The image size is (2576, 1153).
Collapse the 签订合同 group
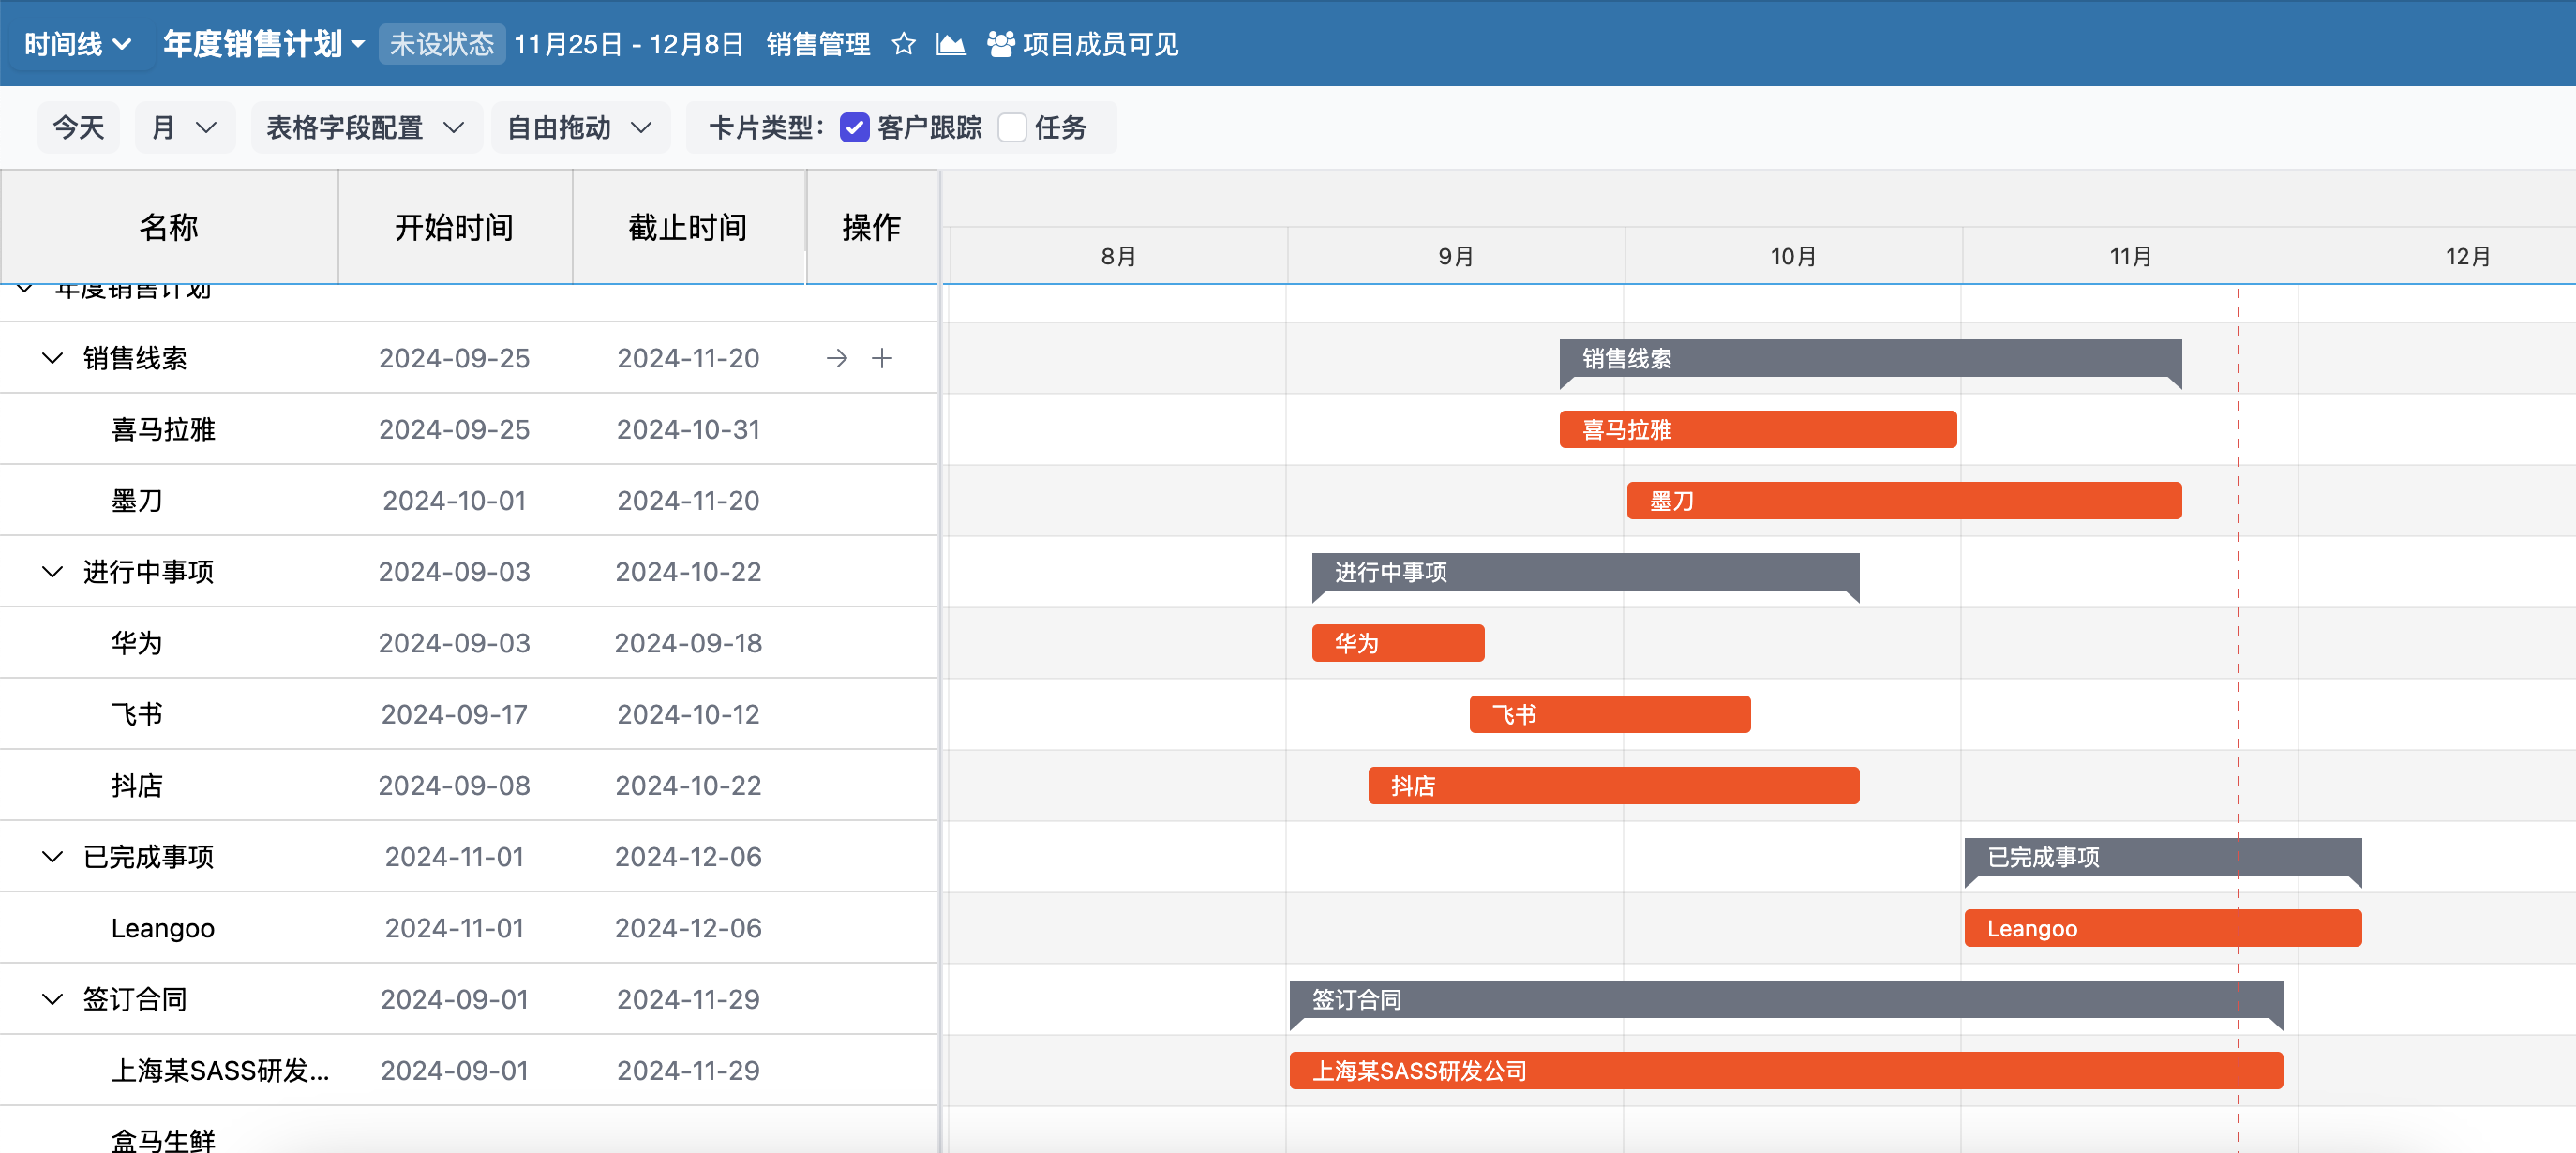(x=52, y=999)
